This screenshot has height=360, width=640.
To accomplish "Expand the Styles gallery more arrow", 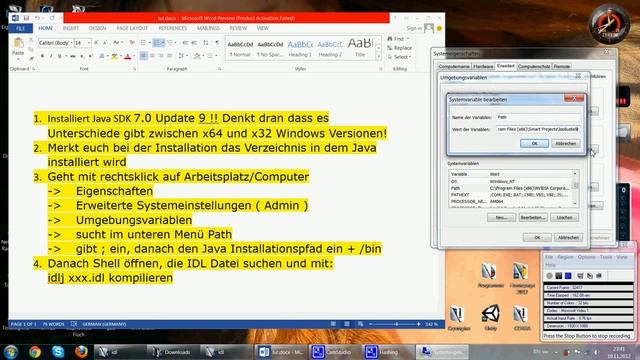I will click(378, 56).
